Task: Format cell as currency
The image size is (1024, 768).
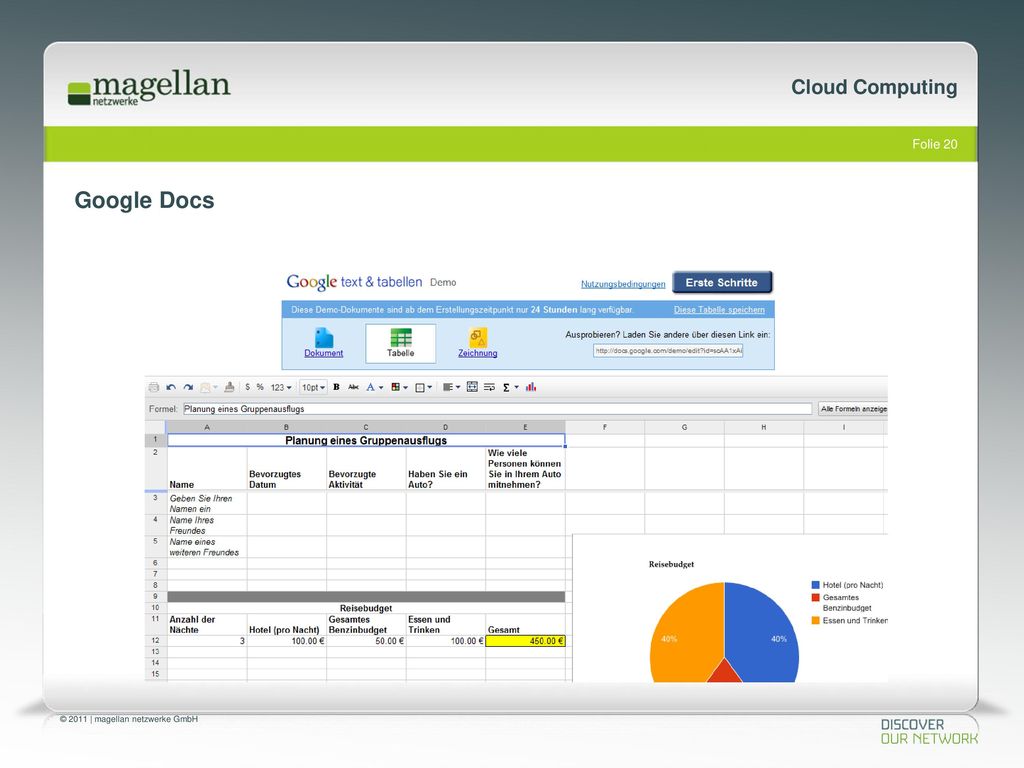Action: point(248,387)
